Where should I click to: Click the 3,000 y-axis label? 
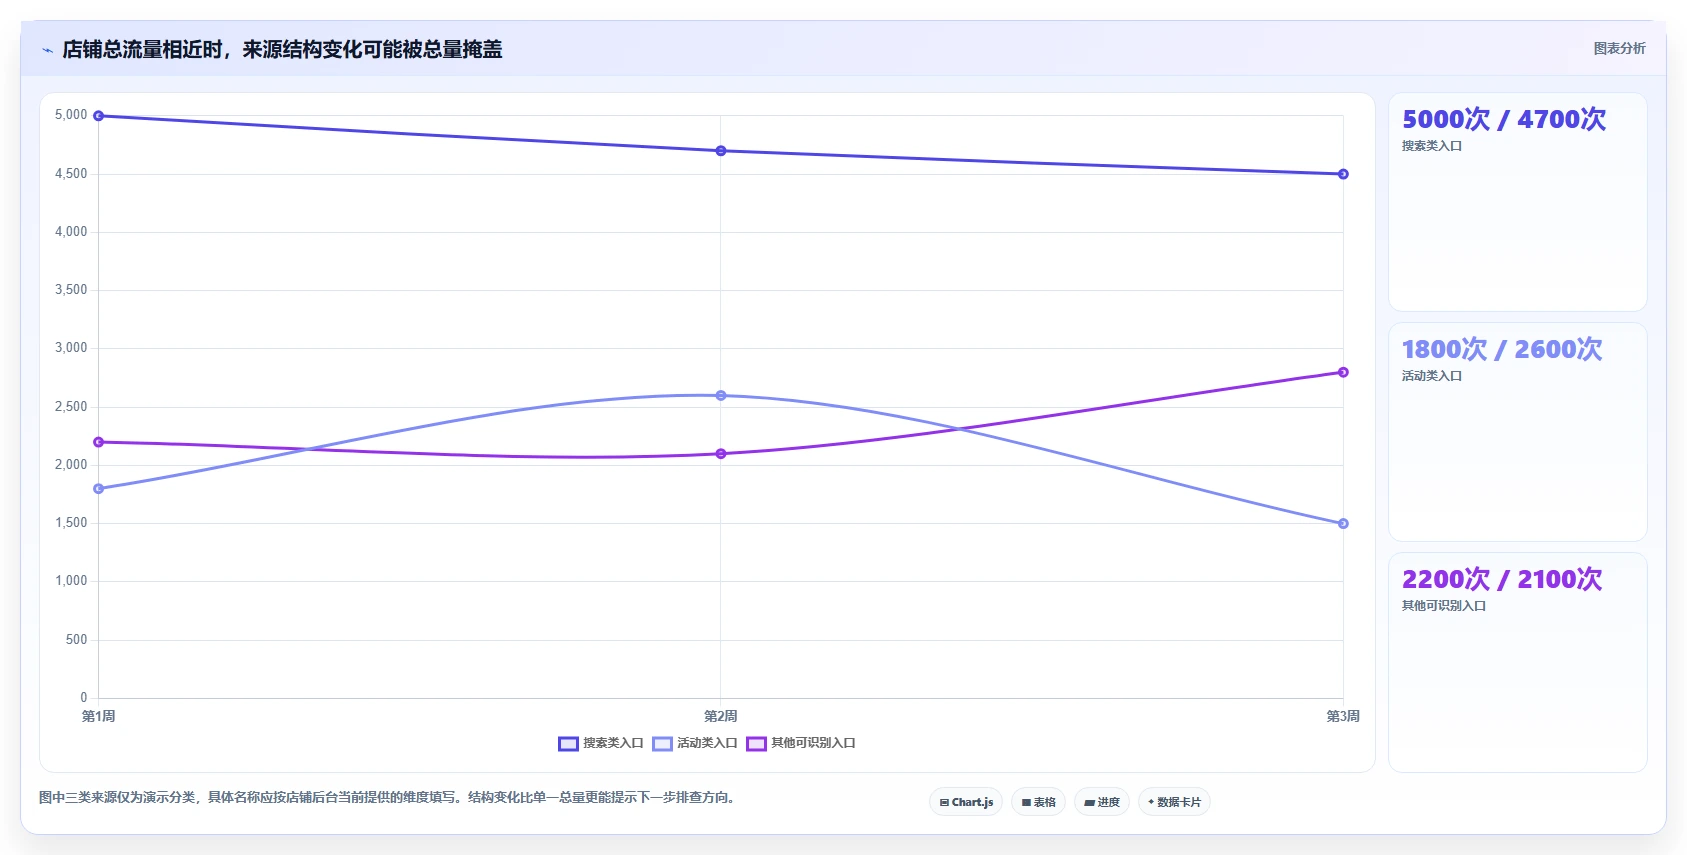[x=71, y=348]
